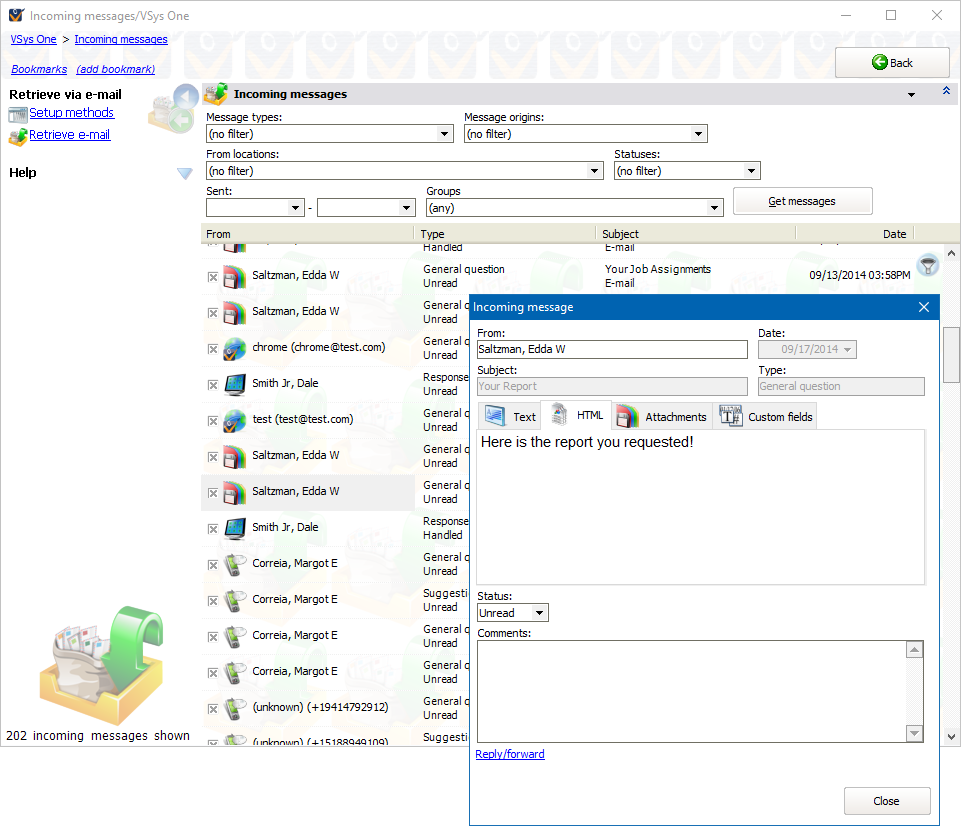961x826 pixels.
Task: Check the box next to test@test.com message
Action: [212, 420]
